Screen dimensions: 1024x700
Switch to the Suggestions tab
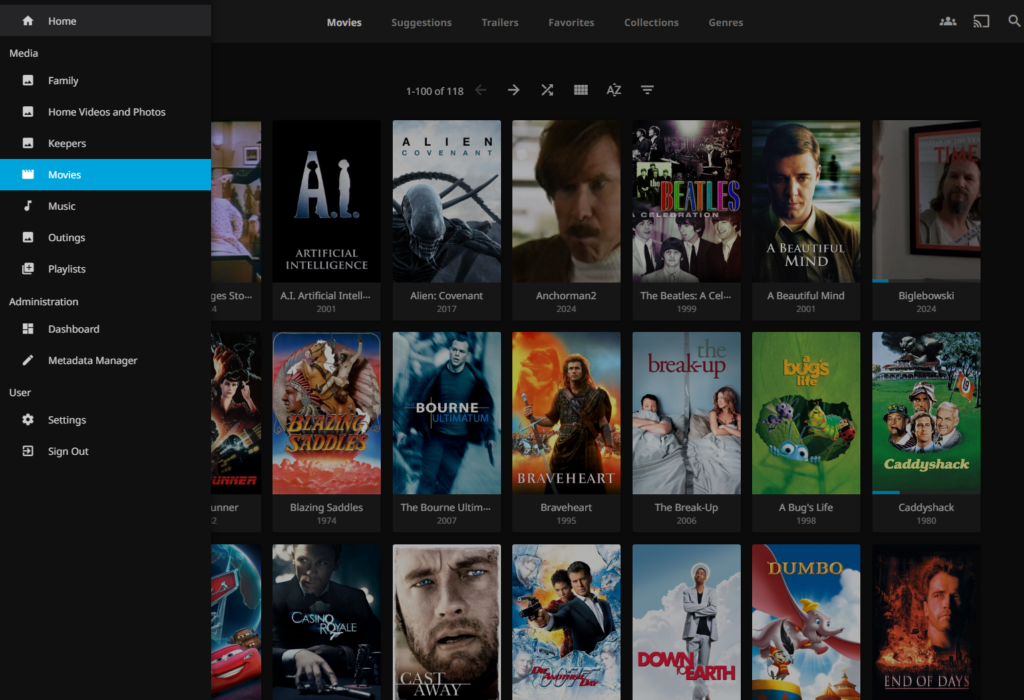421,22
